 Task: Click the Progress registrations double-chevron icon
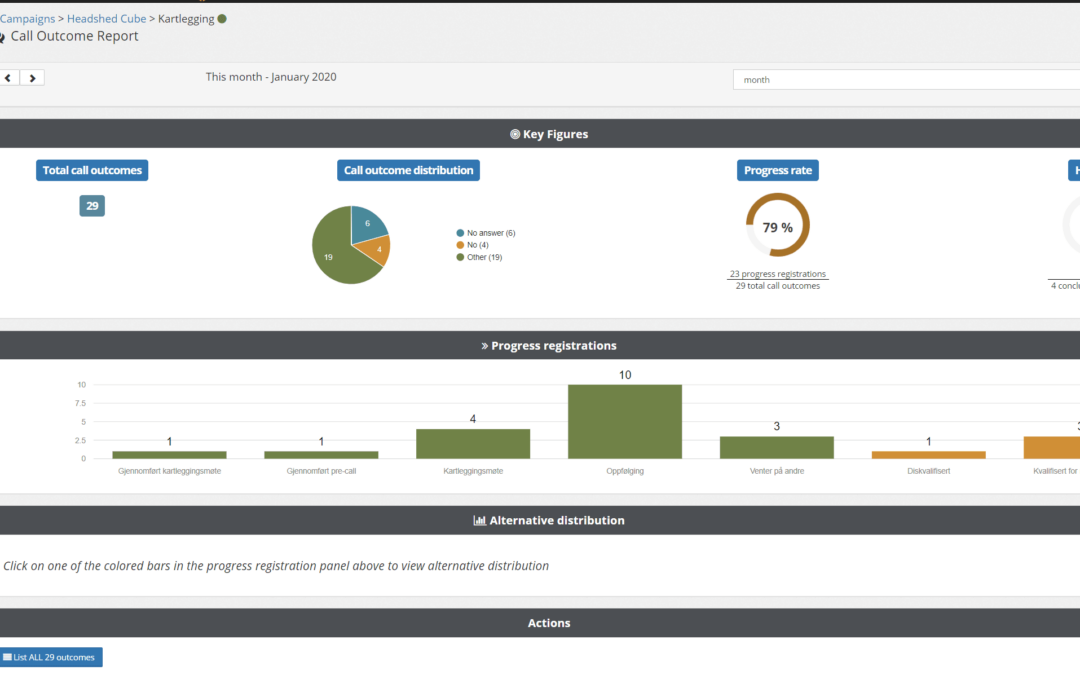tap(484, 346)
